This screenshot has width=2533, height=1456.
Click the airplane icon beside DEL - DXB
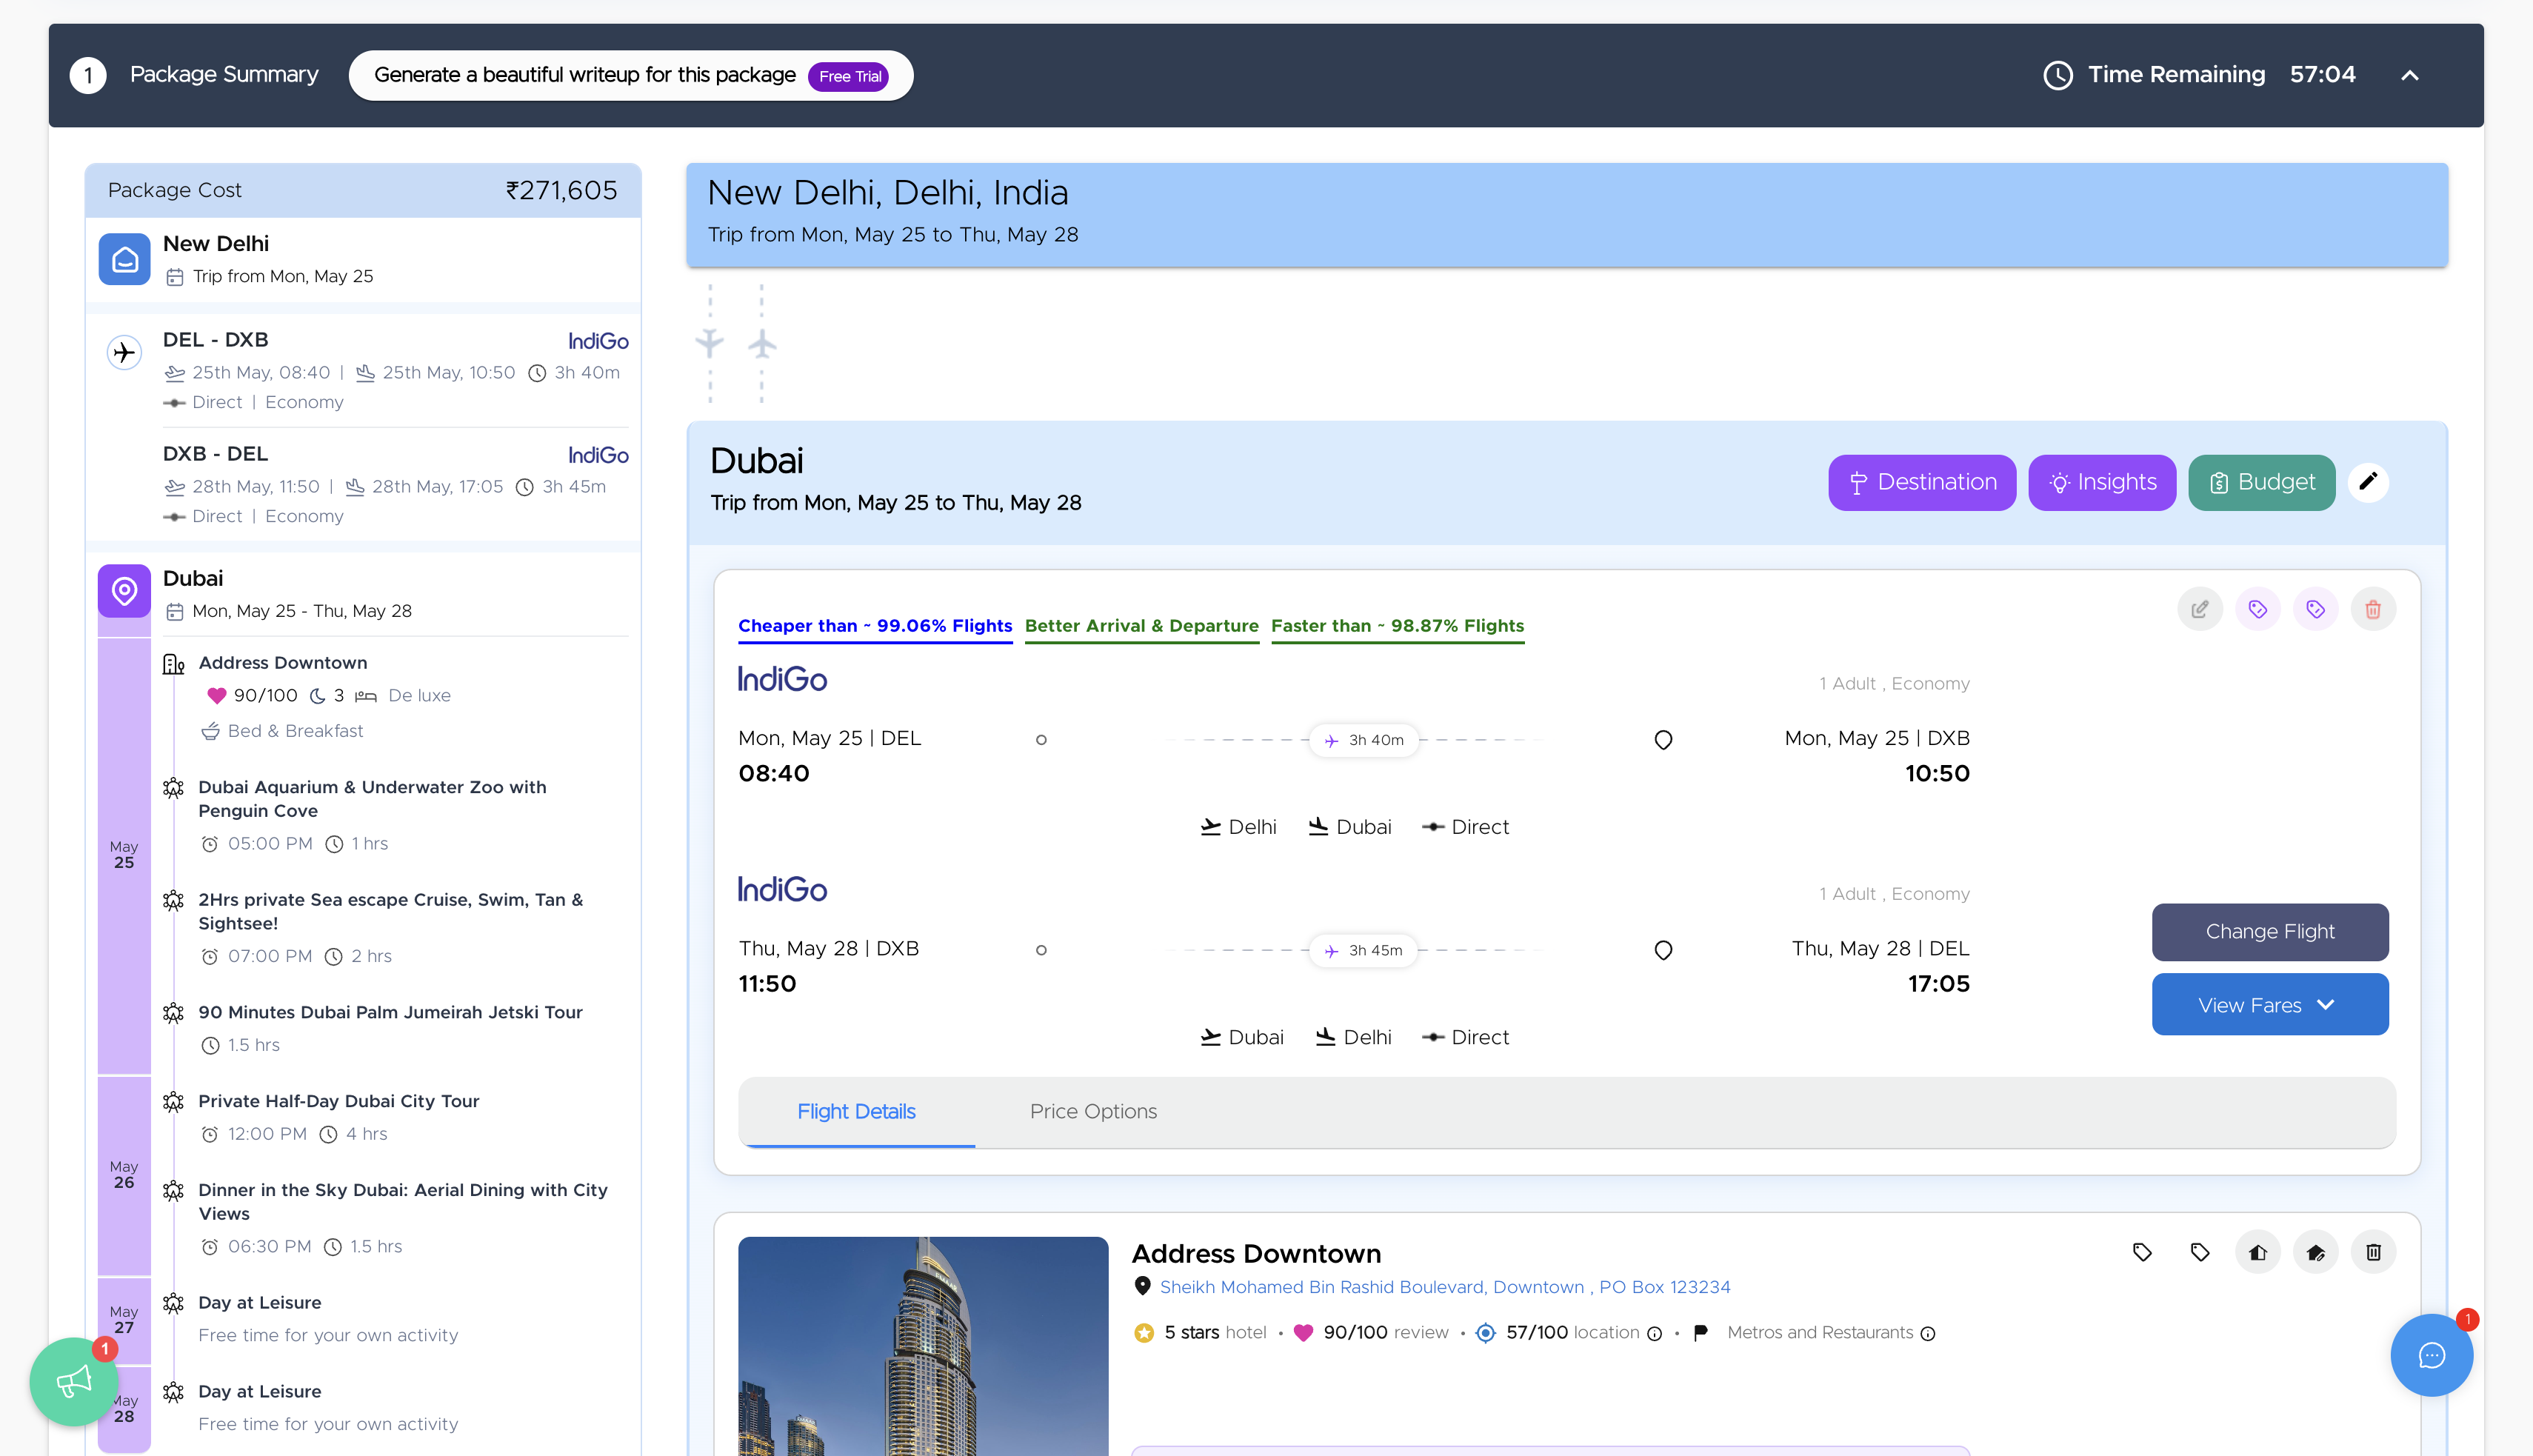[x=124, y=352]
